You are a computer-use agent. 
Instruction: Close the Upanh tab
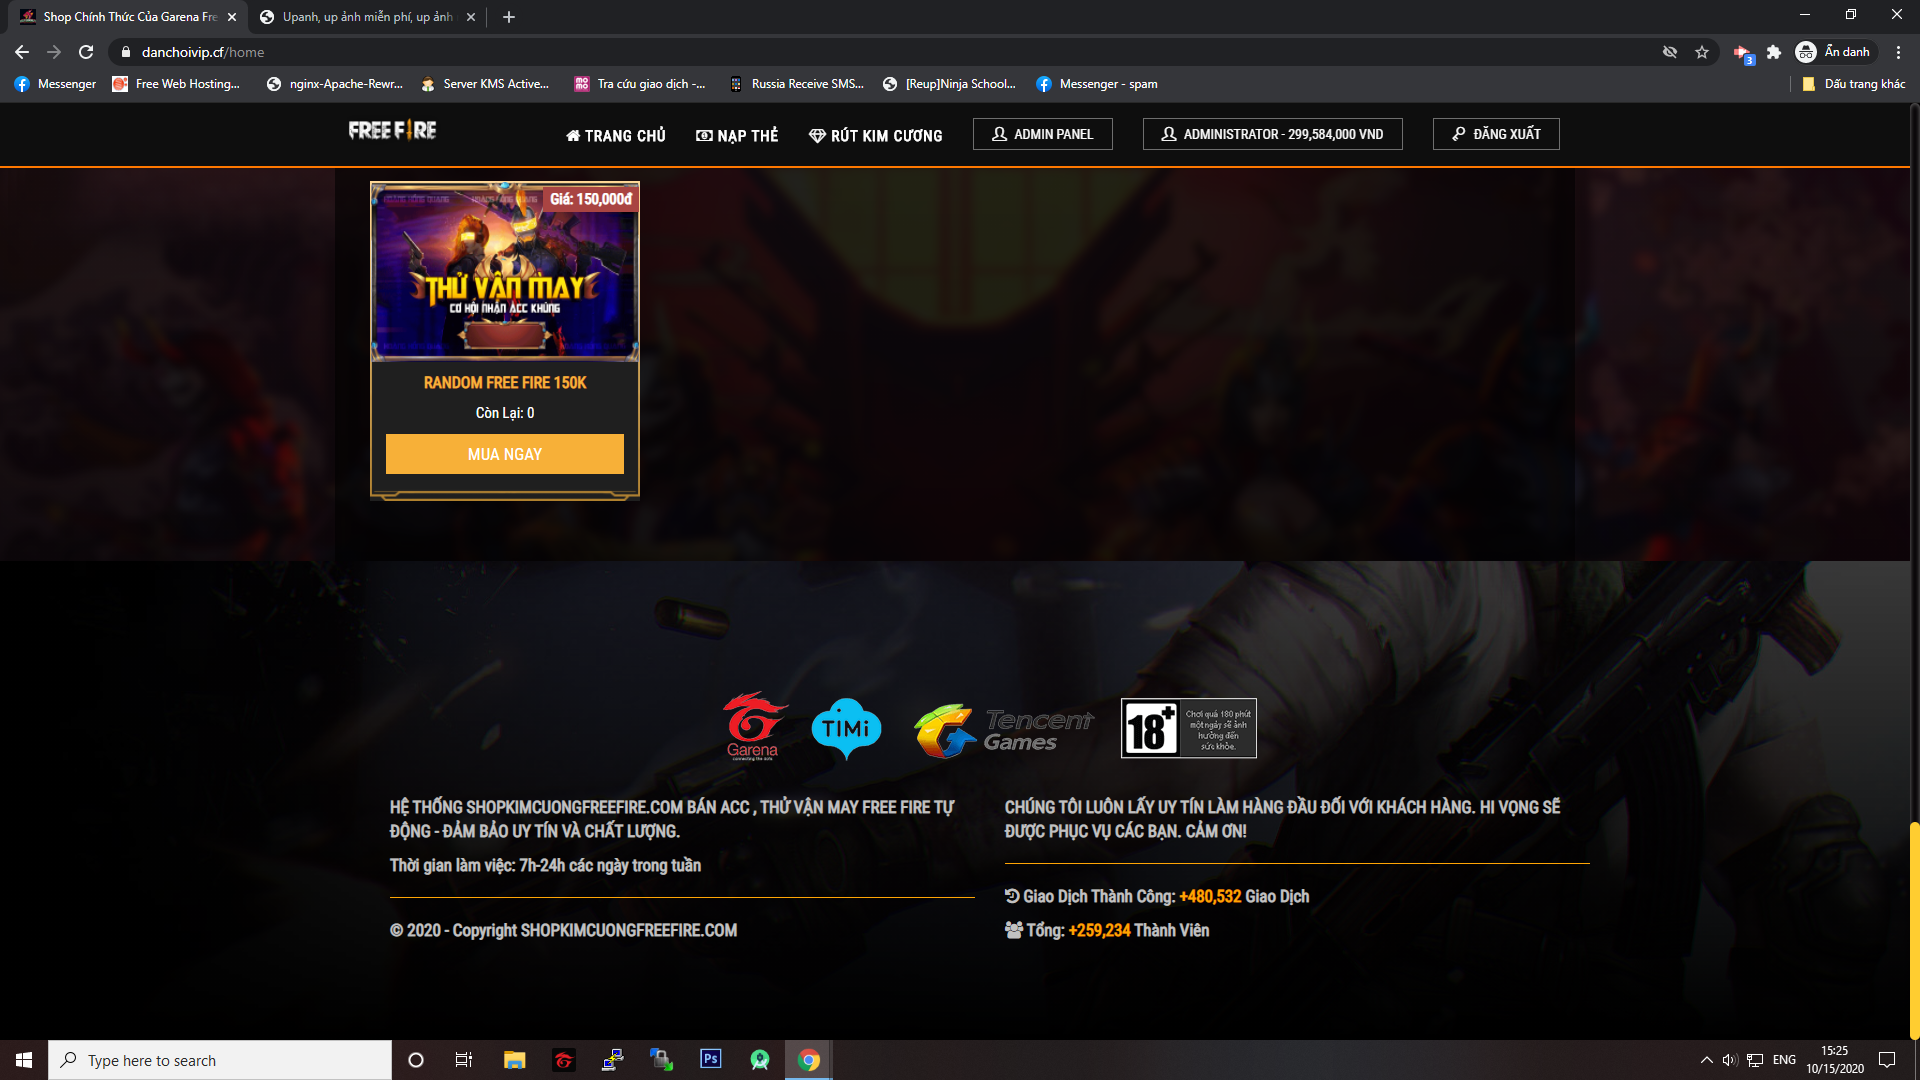pos(471,17)
